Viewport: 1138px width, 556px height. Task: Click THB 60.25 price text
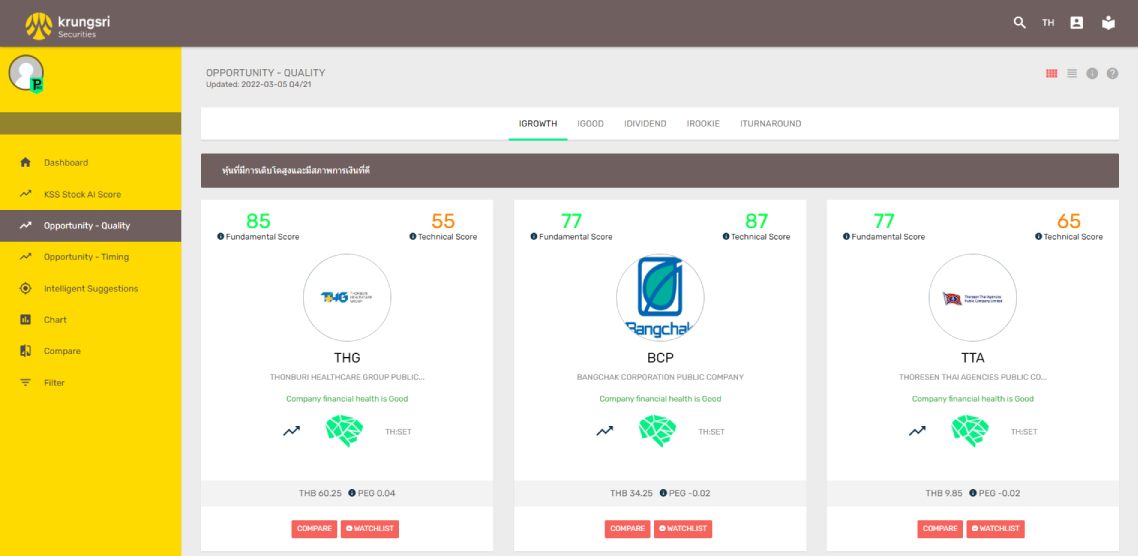[320, 494]
